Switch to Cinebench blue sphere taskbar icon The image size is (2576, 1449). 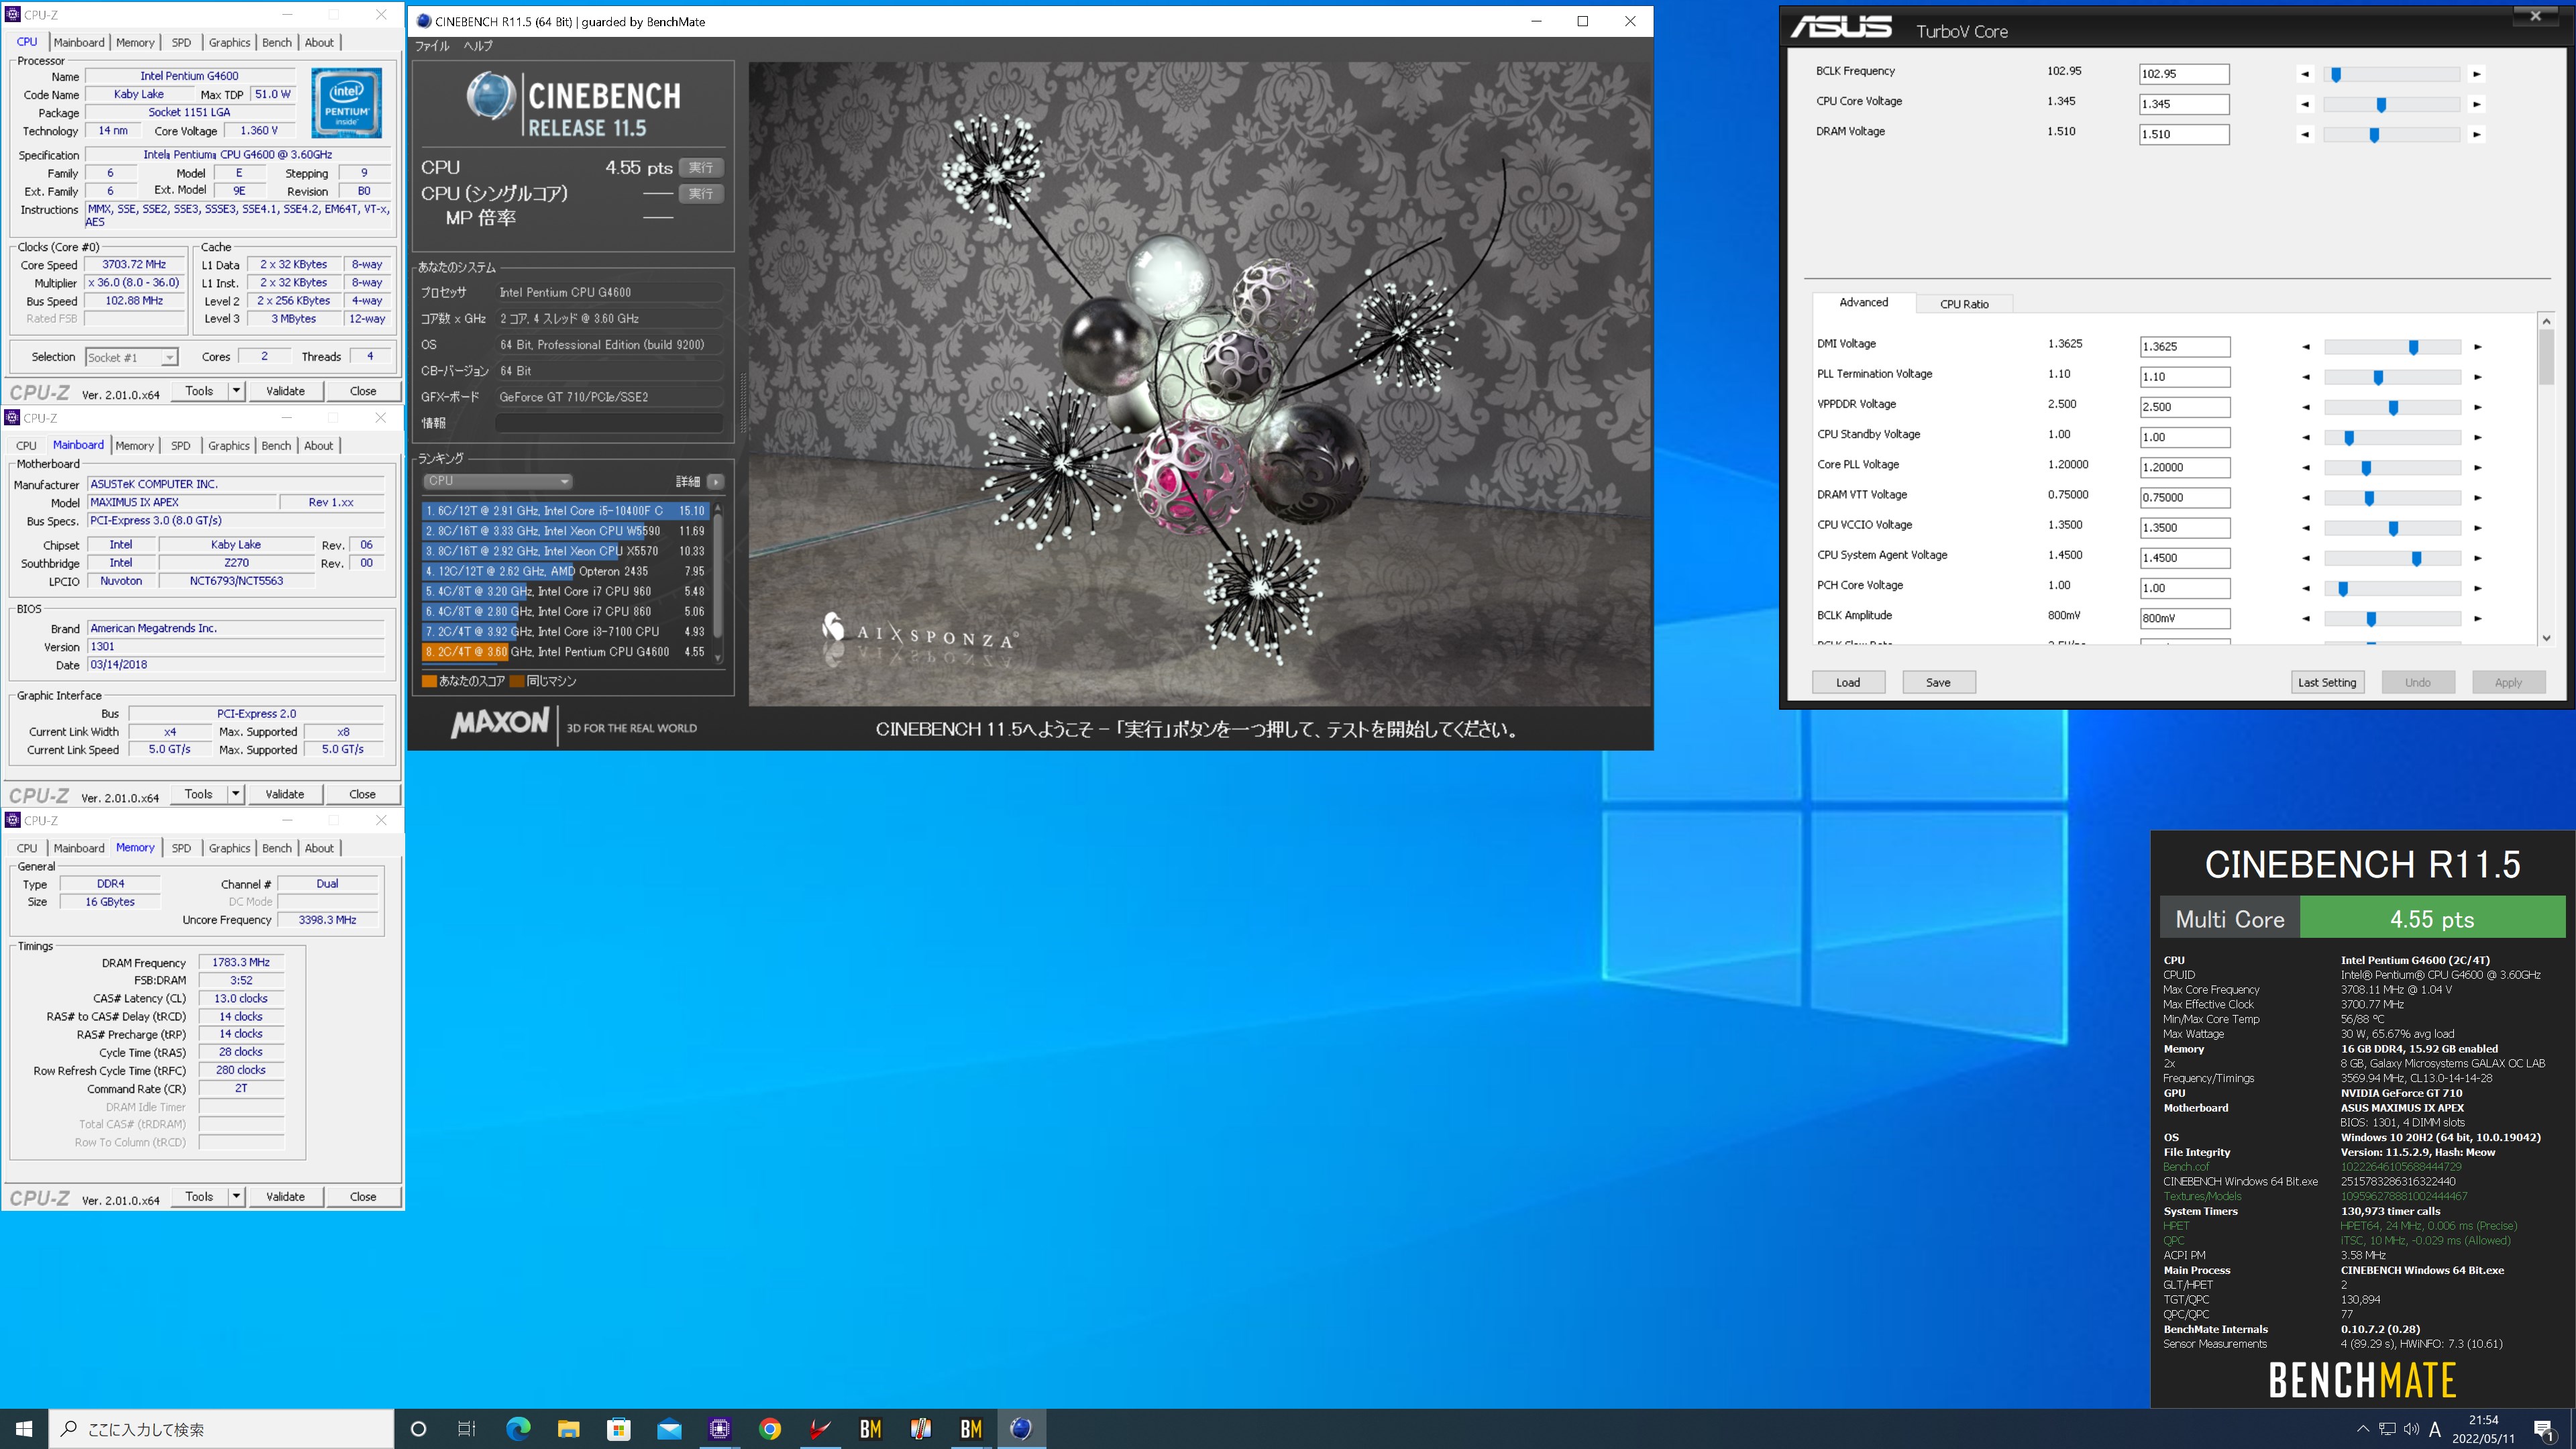pyautogui.click(x=1021, y=1429)
